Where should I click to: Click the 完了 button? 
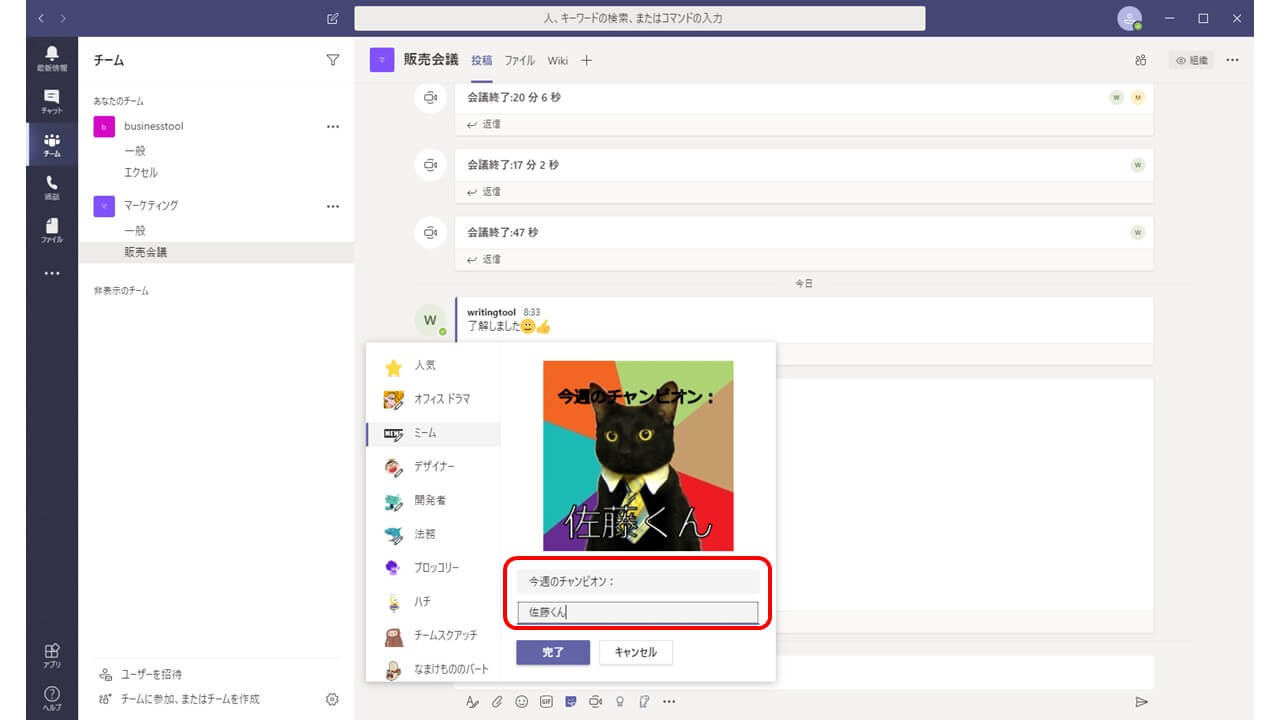click(x=553, y=652)
